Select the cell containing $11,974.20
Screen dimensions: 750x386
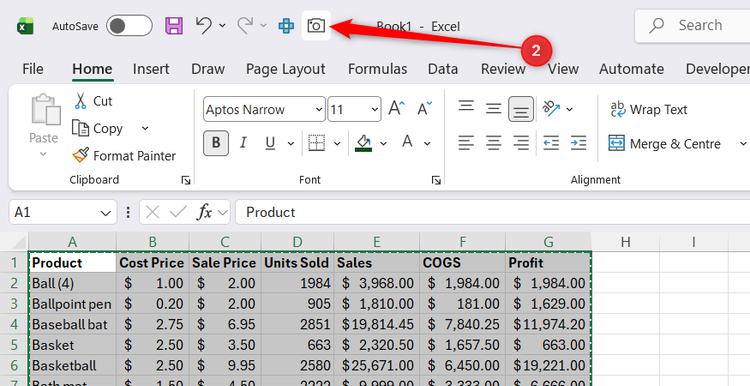coord(548,324)
